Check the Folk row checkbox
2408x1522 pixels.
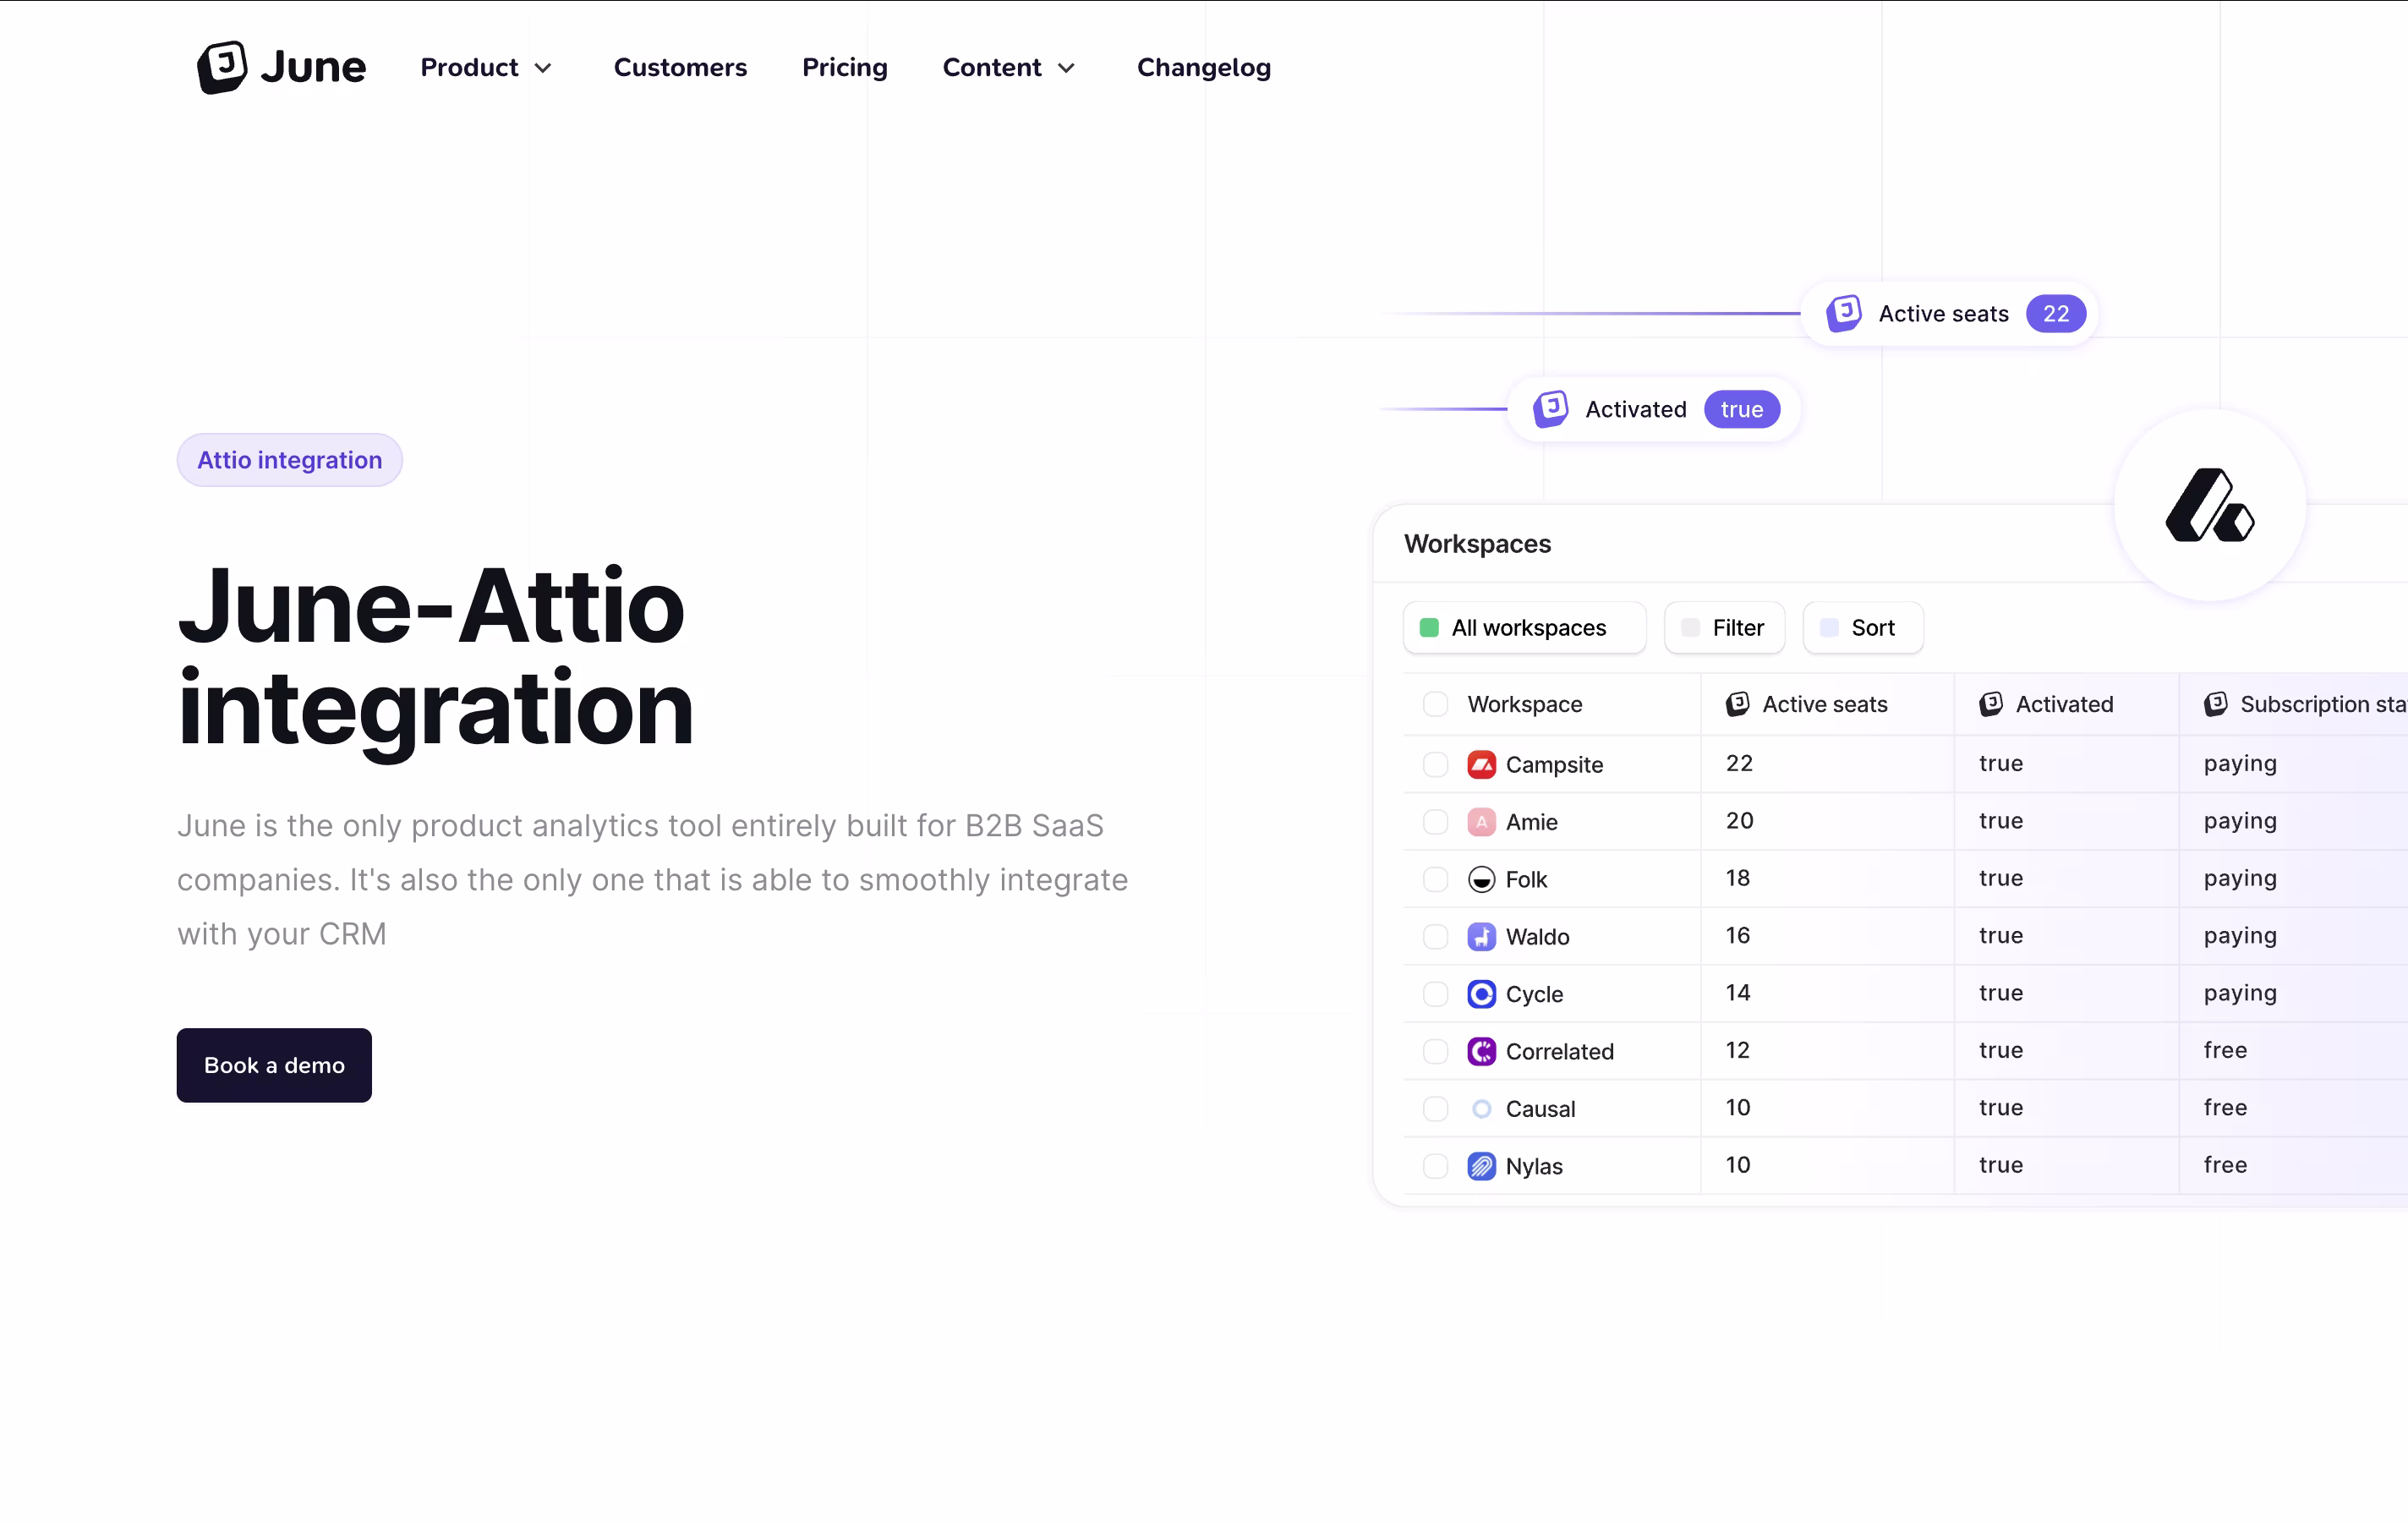click(1435, 879)
